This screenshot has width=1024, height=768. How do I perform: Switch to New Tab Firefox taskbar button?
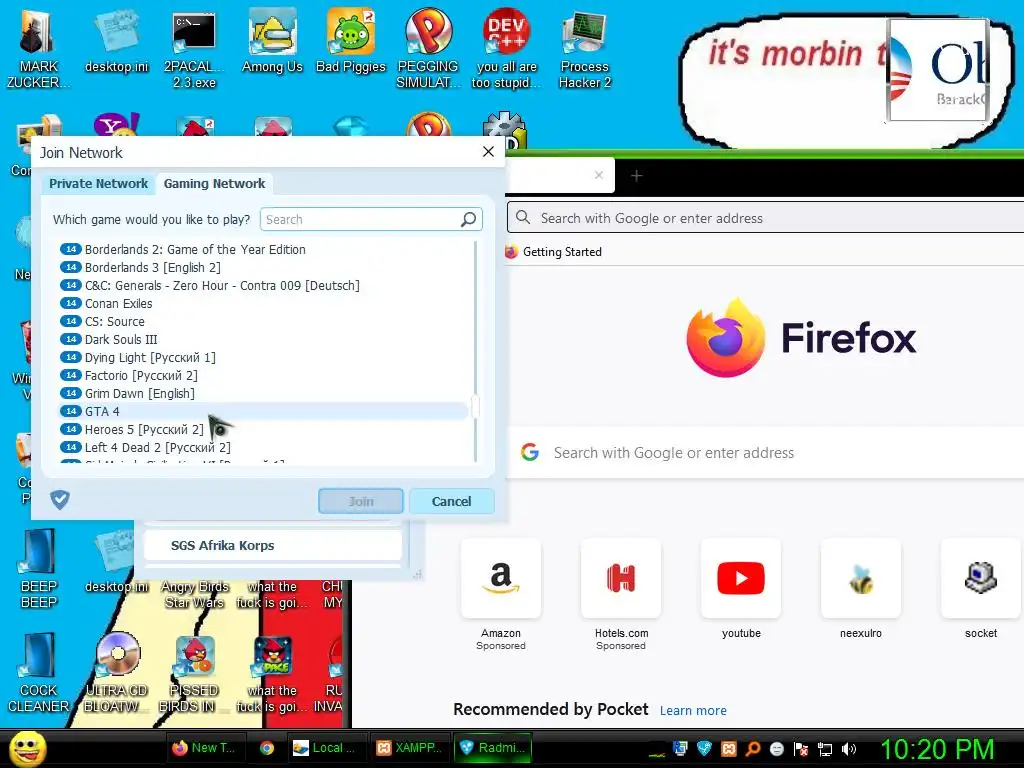click(x=204, y=748)
